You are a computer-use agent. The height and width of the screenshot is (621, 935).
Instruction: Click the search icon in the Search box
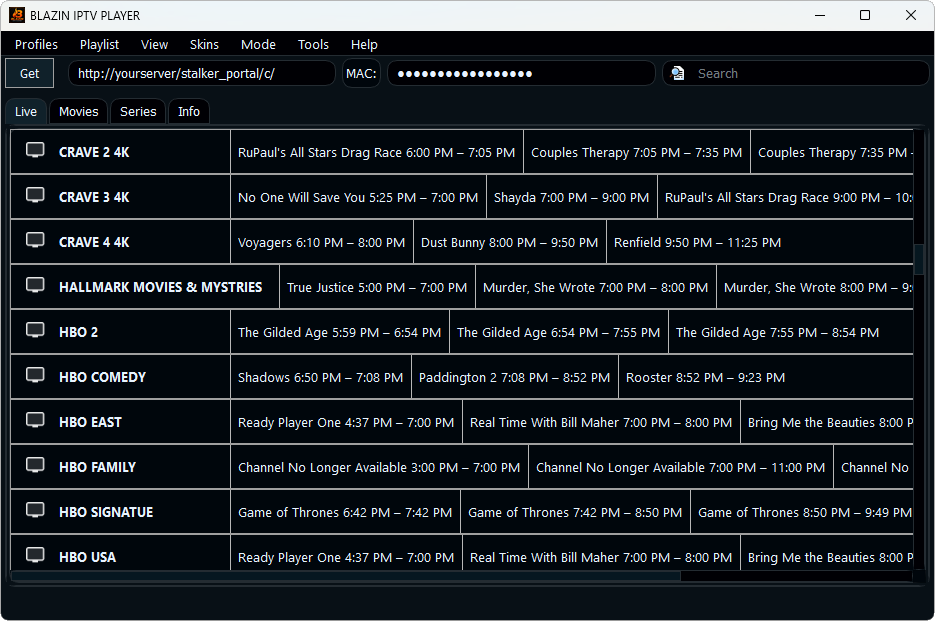point(677,73)
